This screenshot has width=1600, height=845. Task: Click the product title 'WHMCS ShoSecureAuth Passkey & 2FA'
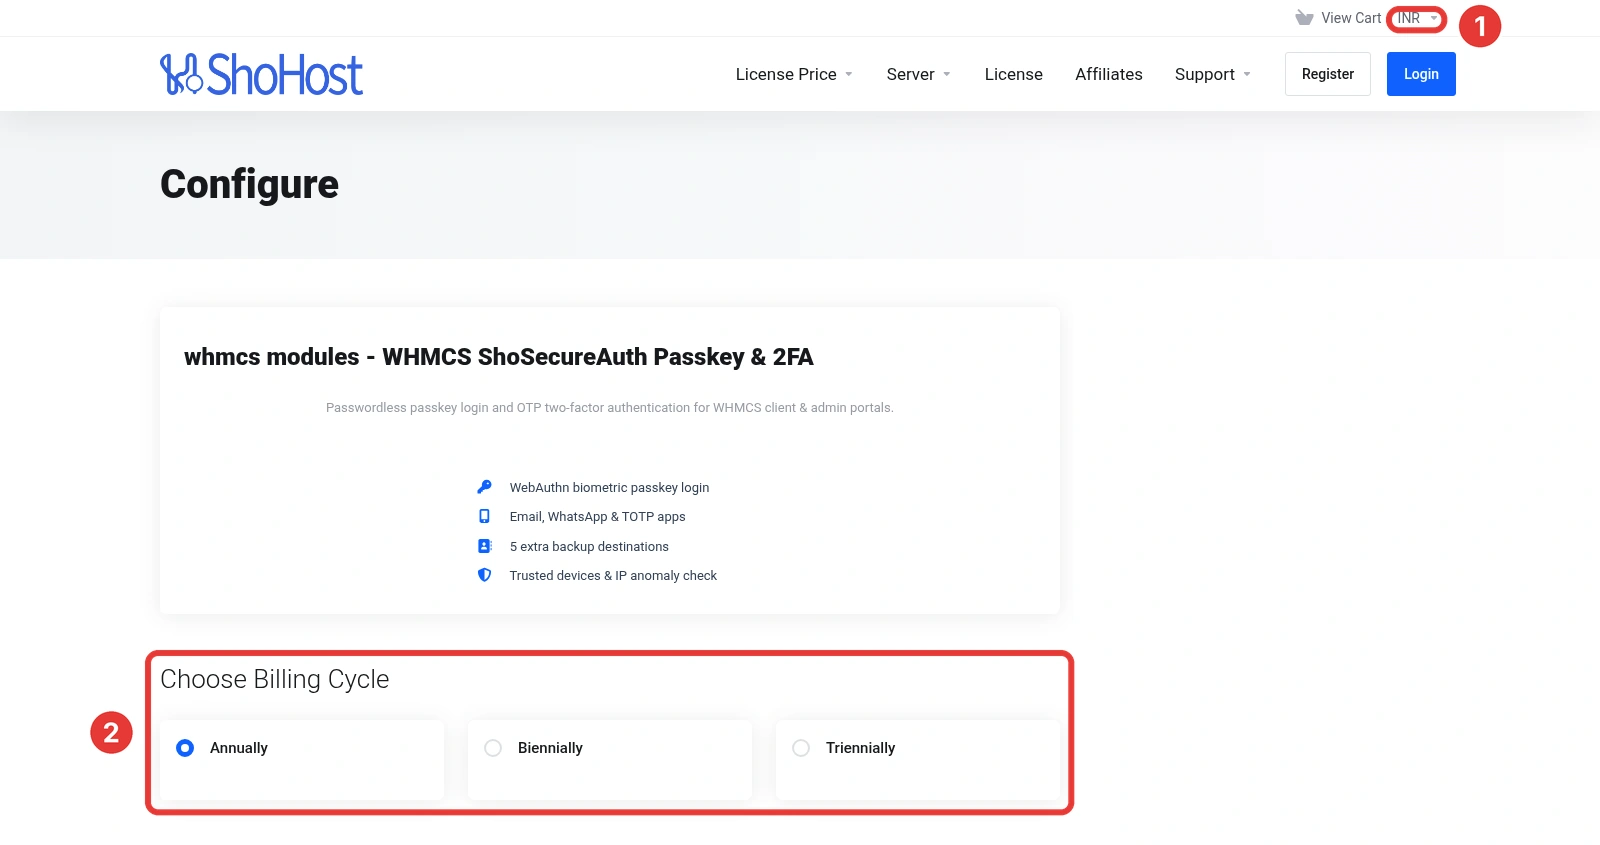pos(598,357)
